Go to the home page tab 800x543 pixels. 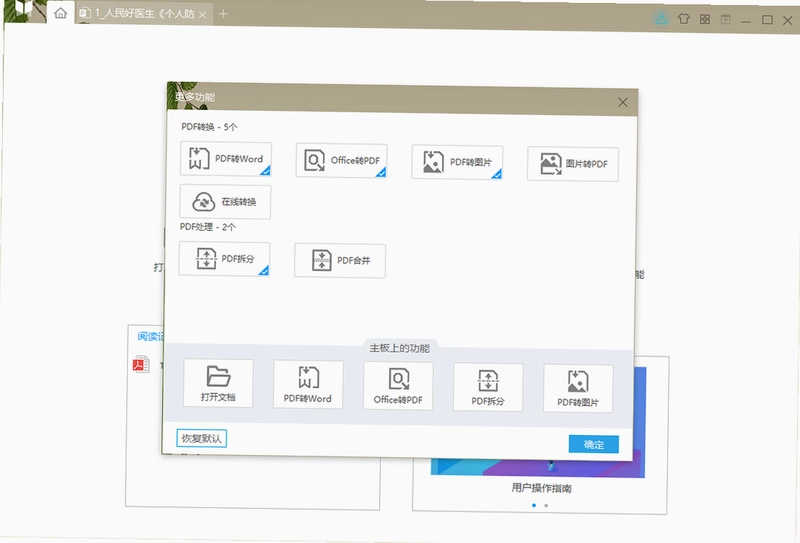click(x=61, y=13)
